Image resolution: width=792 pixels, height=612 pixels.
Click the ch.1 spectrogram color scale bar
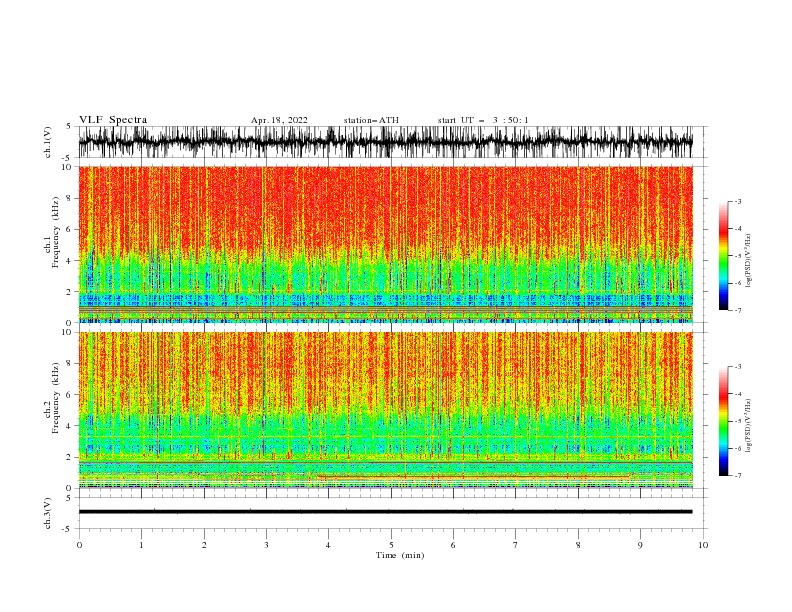pyautogui.click(x=723, y=256)
